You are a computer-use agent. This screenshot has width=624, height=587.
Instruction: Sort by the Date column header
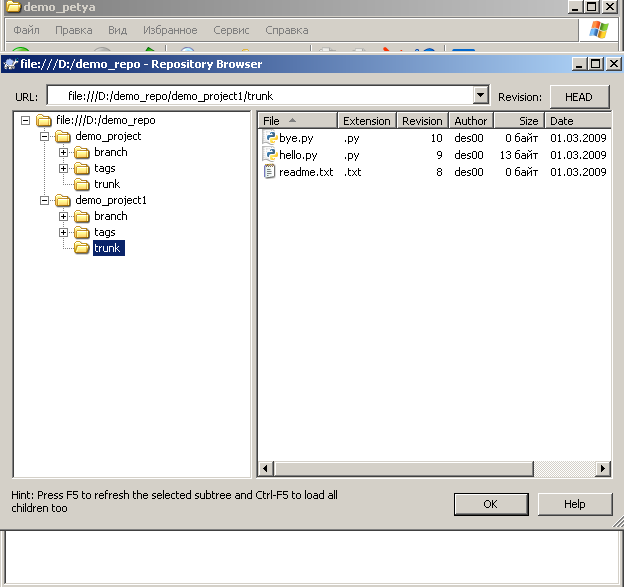(x=578, y=121)
